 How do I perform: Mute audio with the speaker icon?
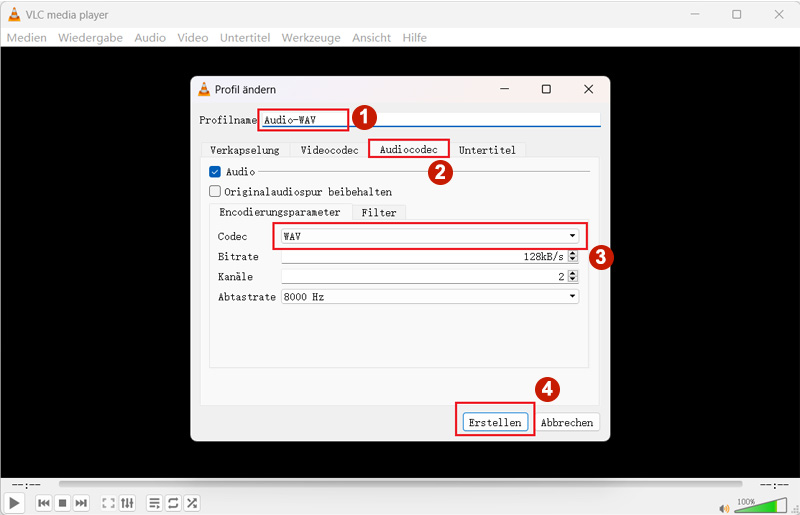coord(724,508)
